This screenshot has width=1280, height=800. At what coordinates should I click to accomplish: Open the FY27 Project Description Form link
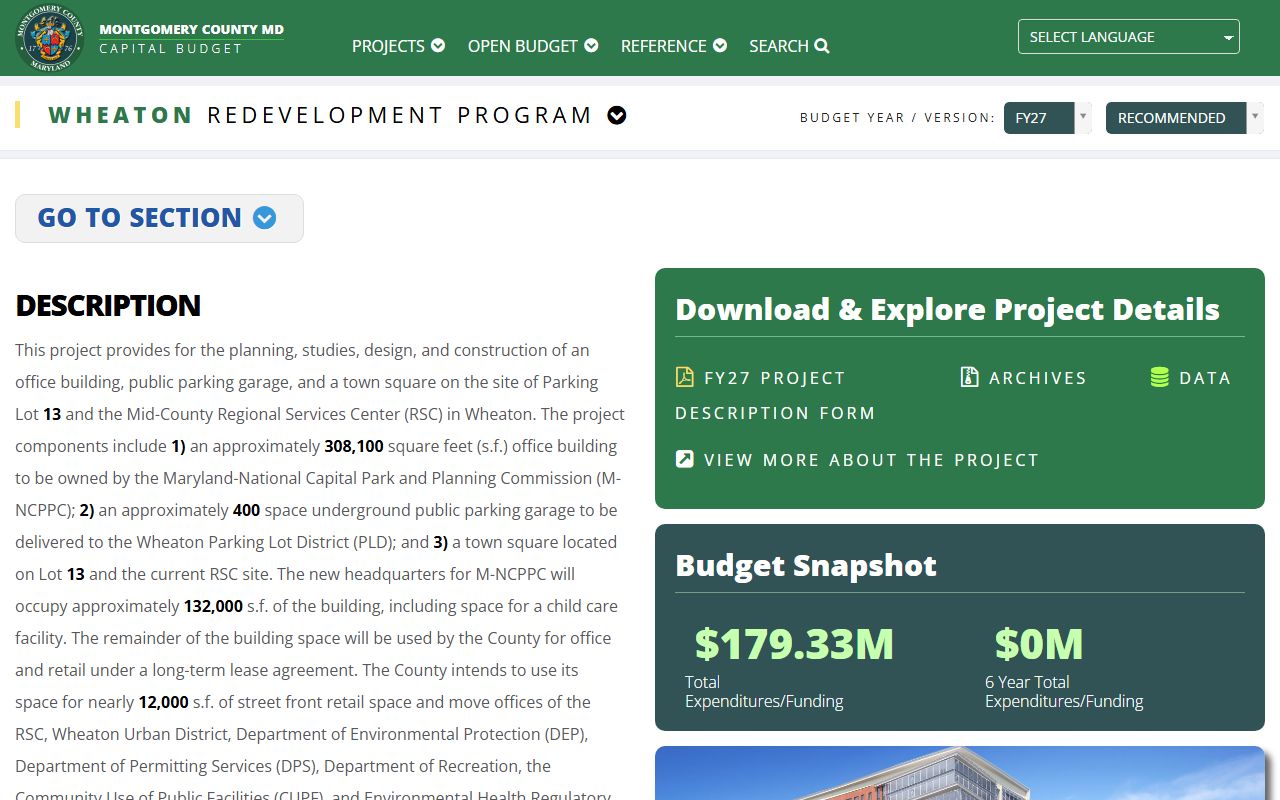click(775, 395)
